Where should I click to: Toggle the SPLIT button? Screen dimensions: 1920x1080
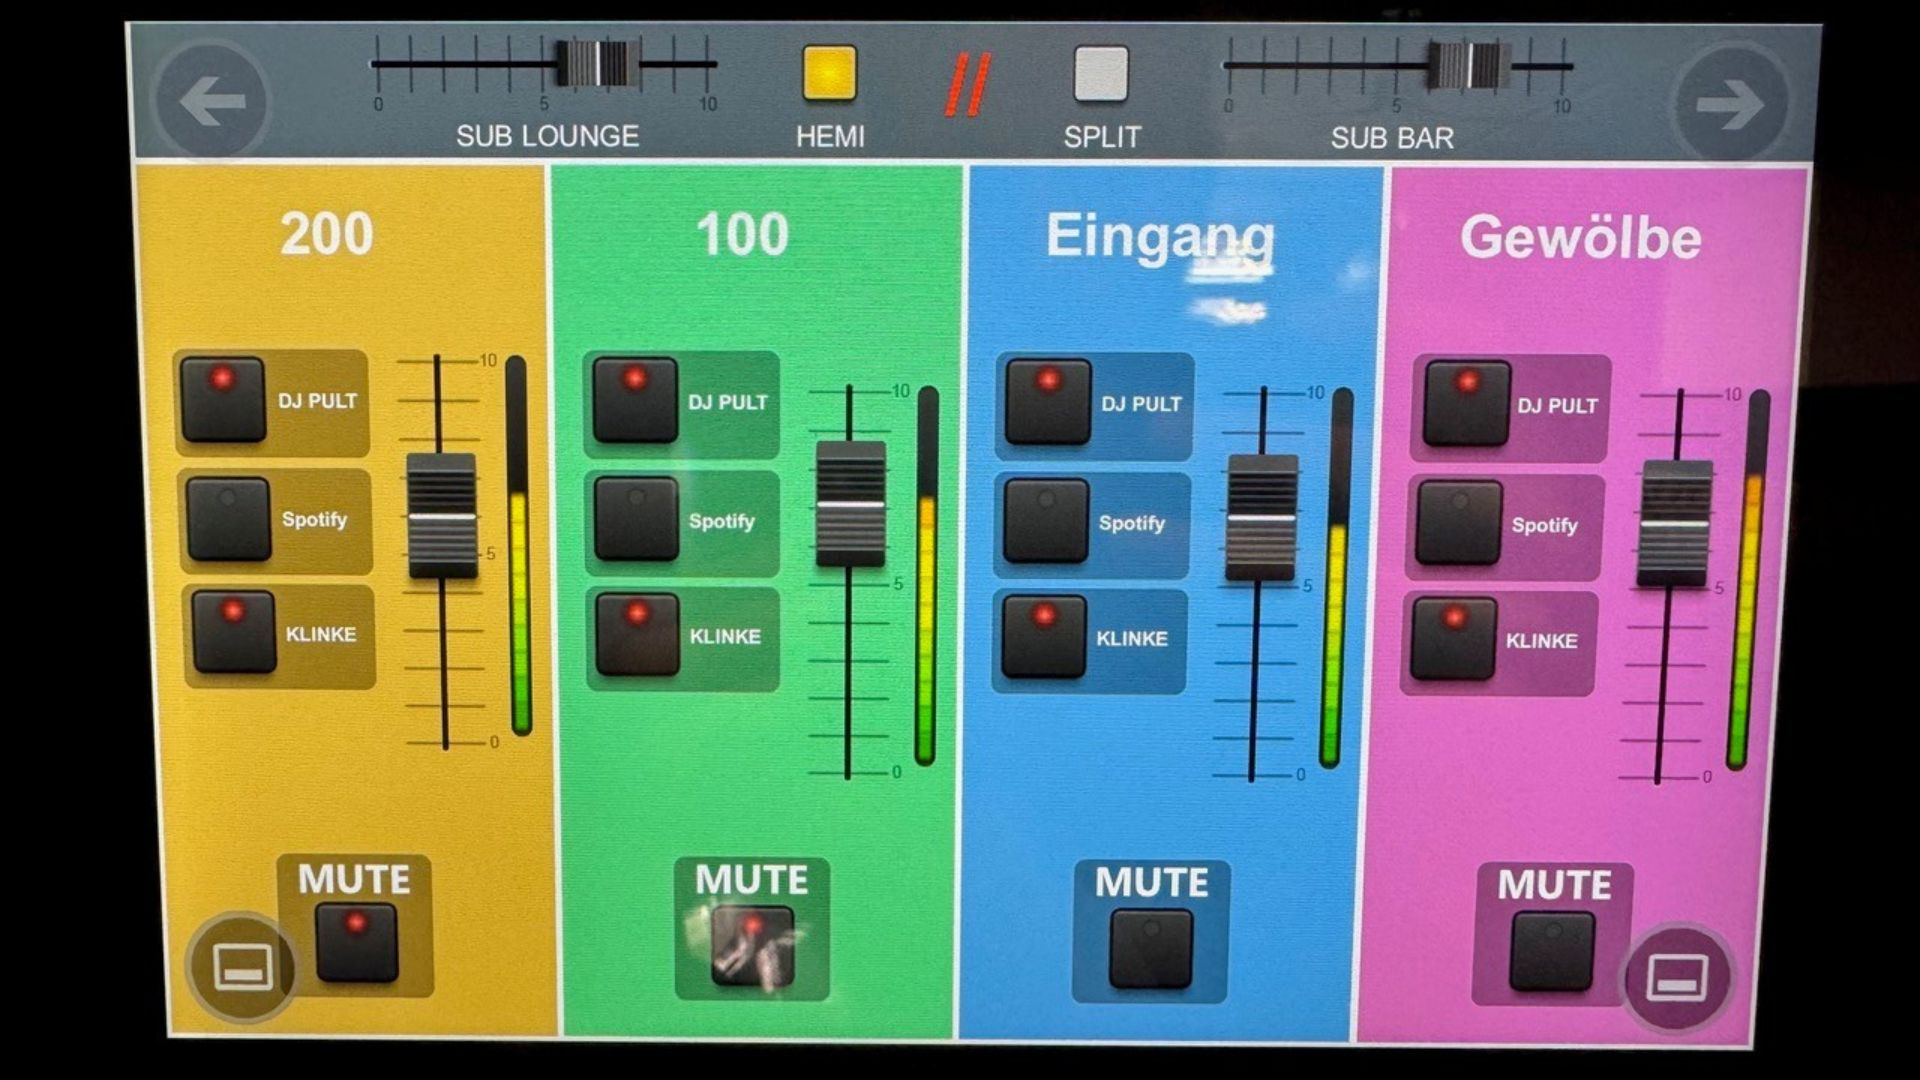1101,74
